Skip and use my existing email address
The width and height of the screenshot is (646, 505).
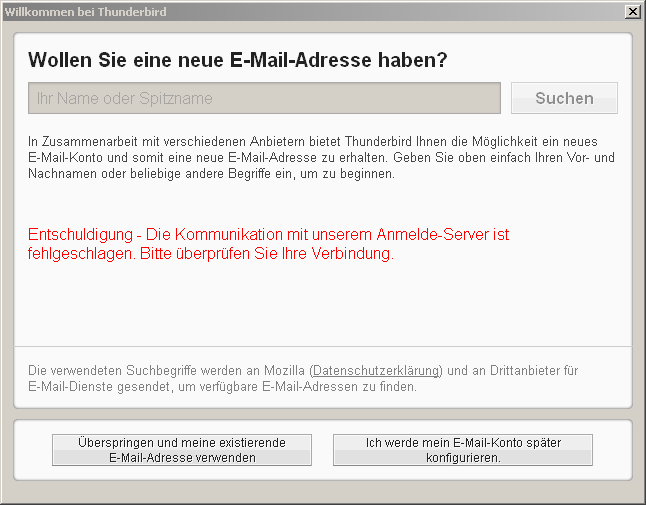tap(182, 450)
